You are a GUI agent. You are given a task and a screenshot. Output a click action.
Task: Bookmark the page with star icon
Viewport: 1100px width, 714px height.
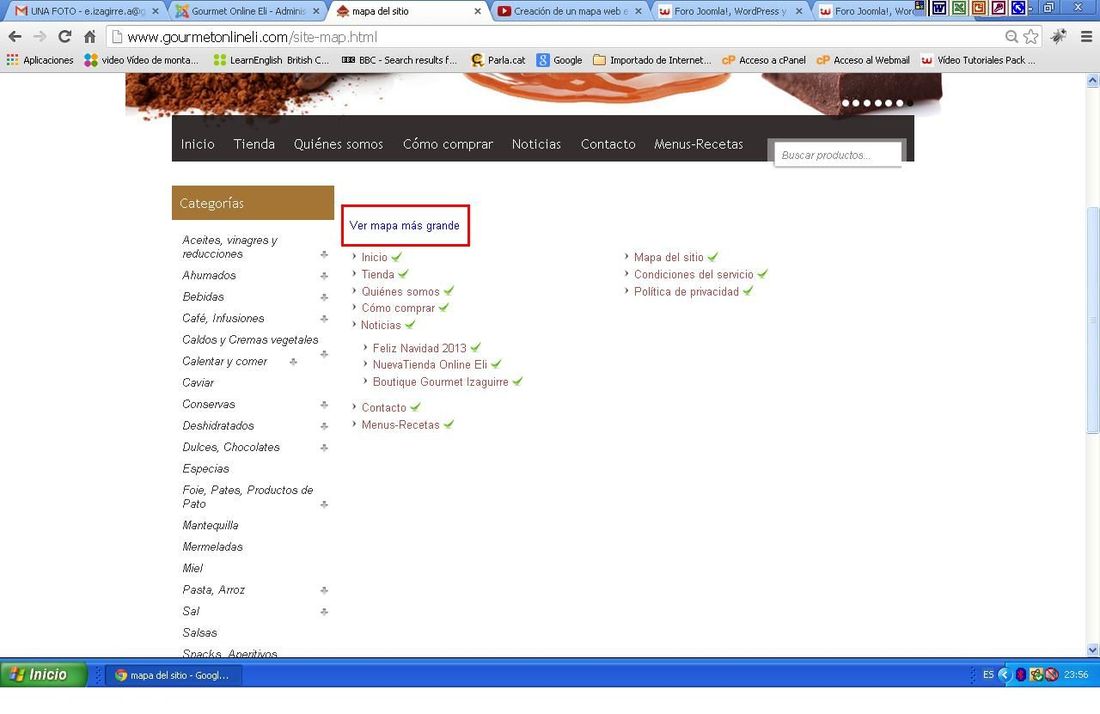pyautogui.click(x=1031, y=36)
